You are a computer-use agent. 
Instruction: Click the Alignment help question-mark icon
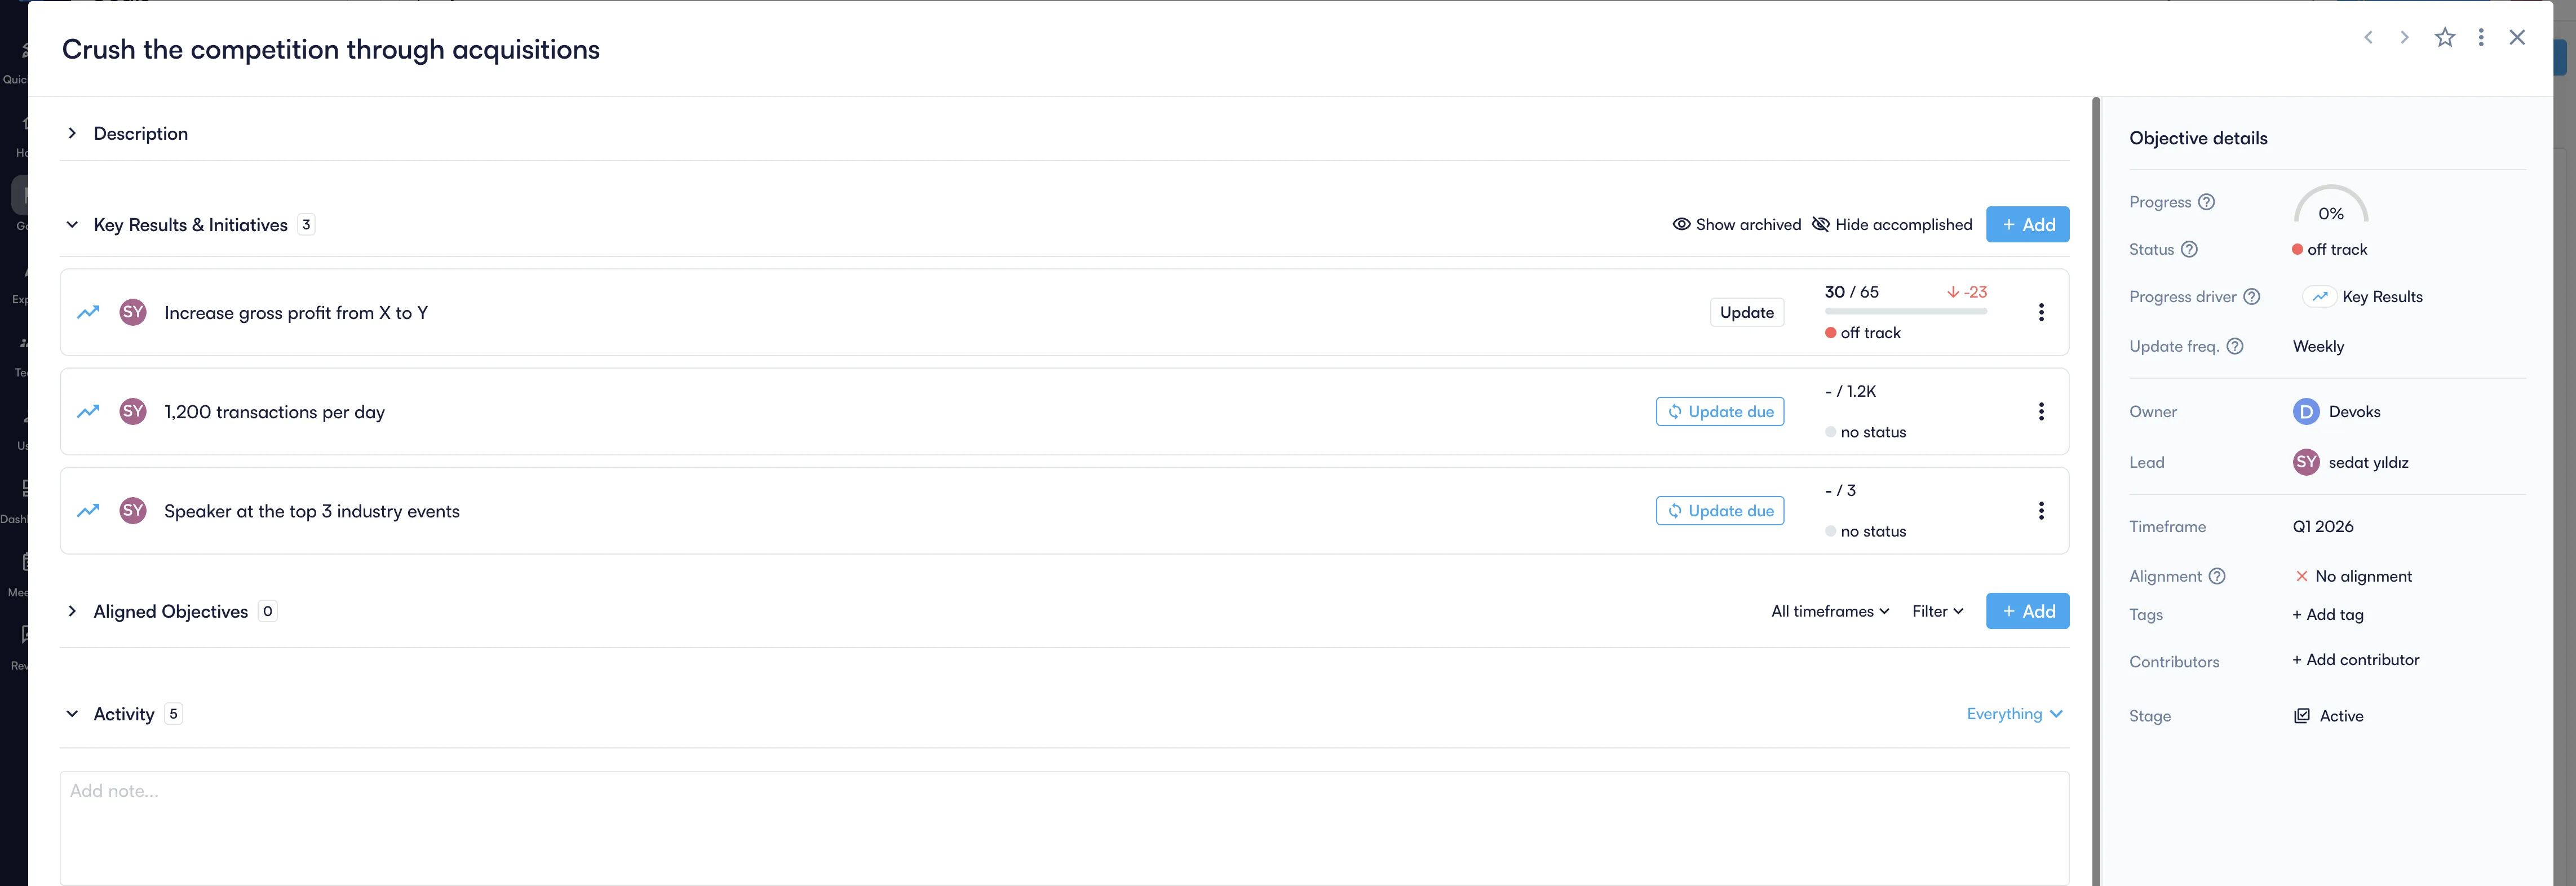coord(2217,576)
